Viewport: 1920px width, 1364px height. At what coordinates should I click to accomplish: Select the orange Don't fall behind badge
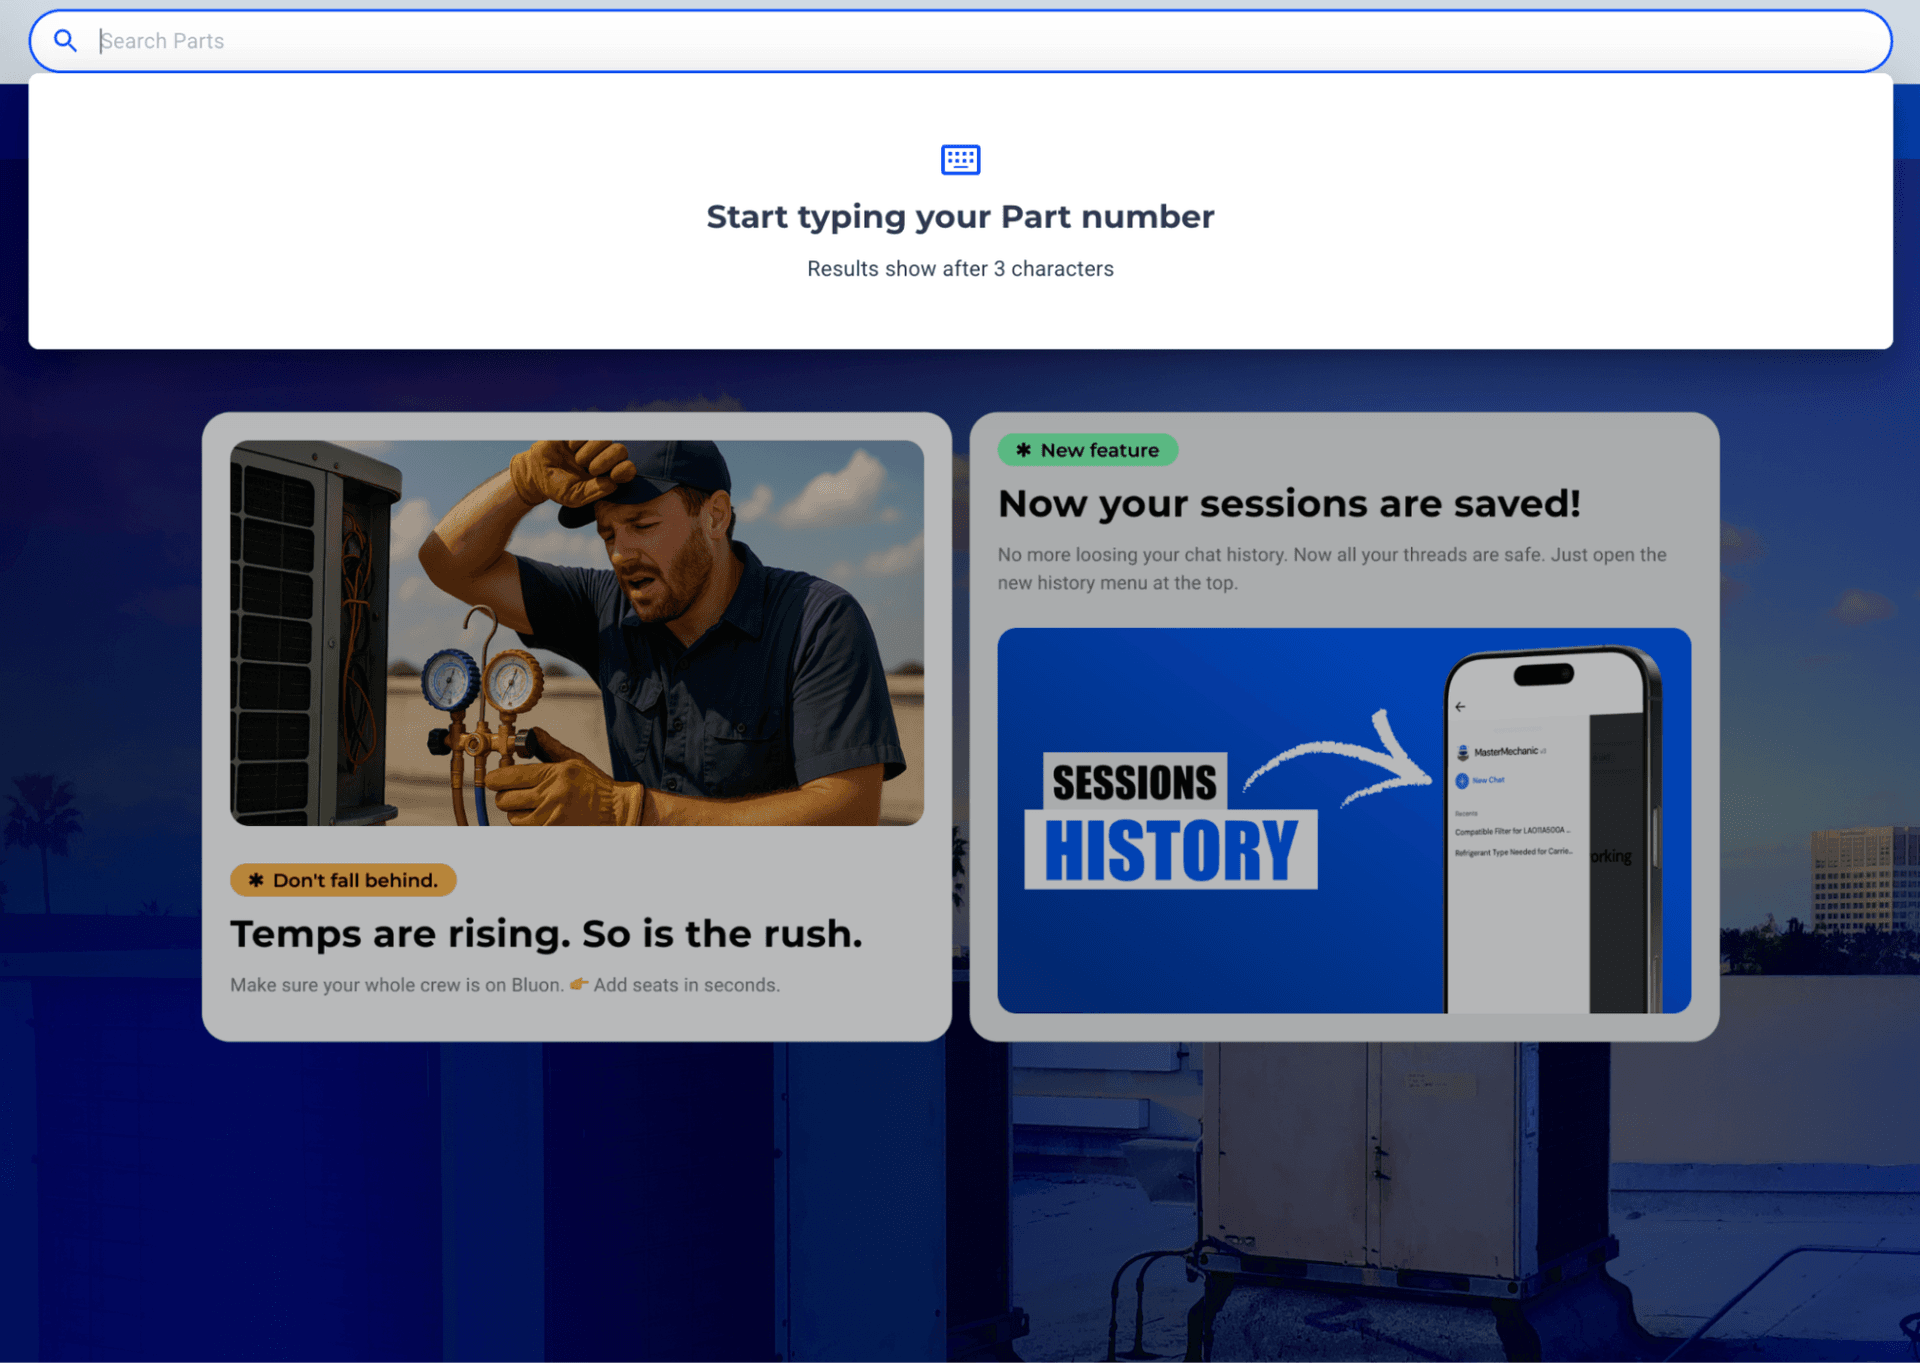343,880
